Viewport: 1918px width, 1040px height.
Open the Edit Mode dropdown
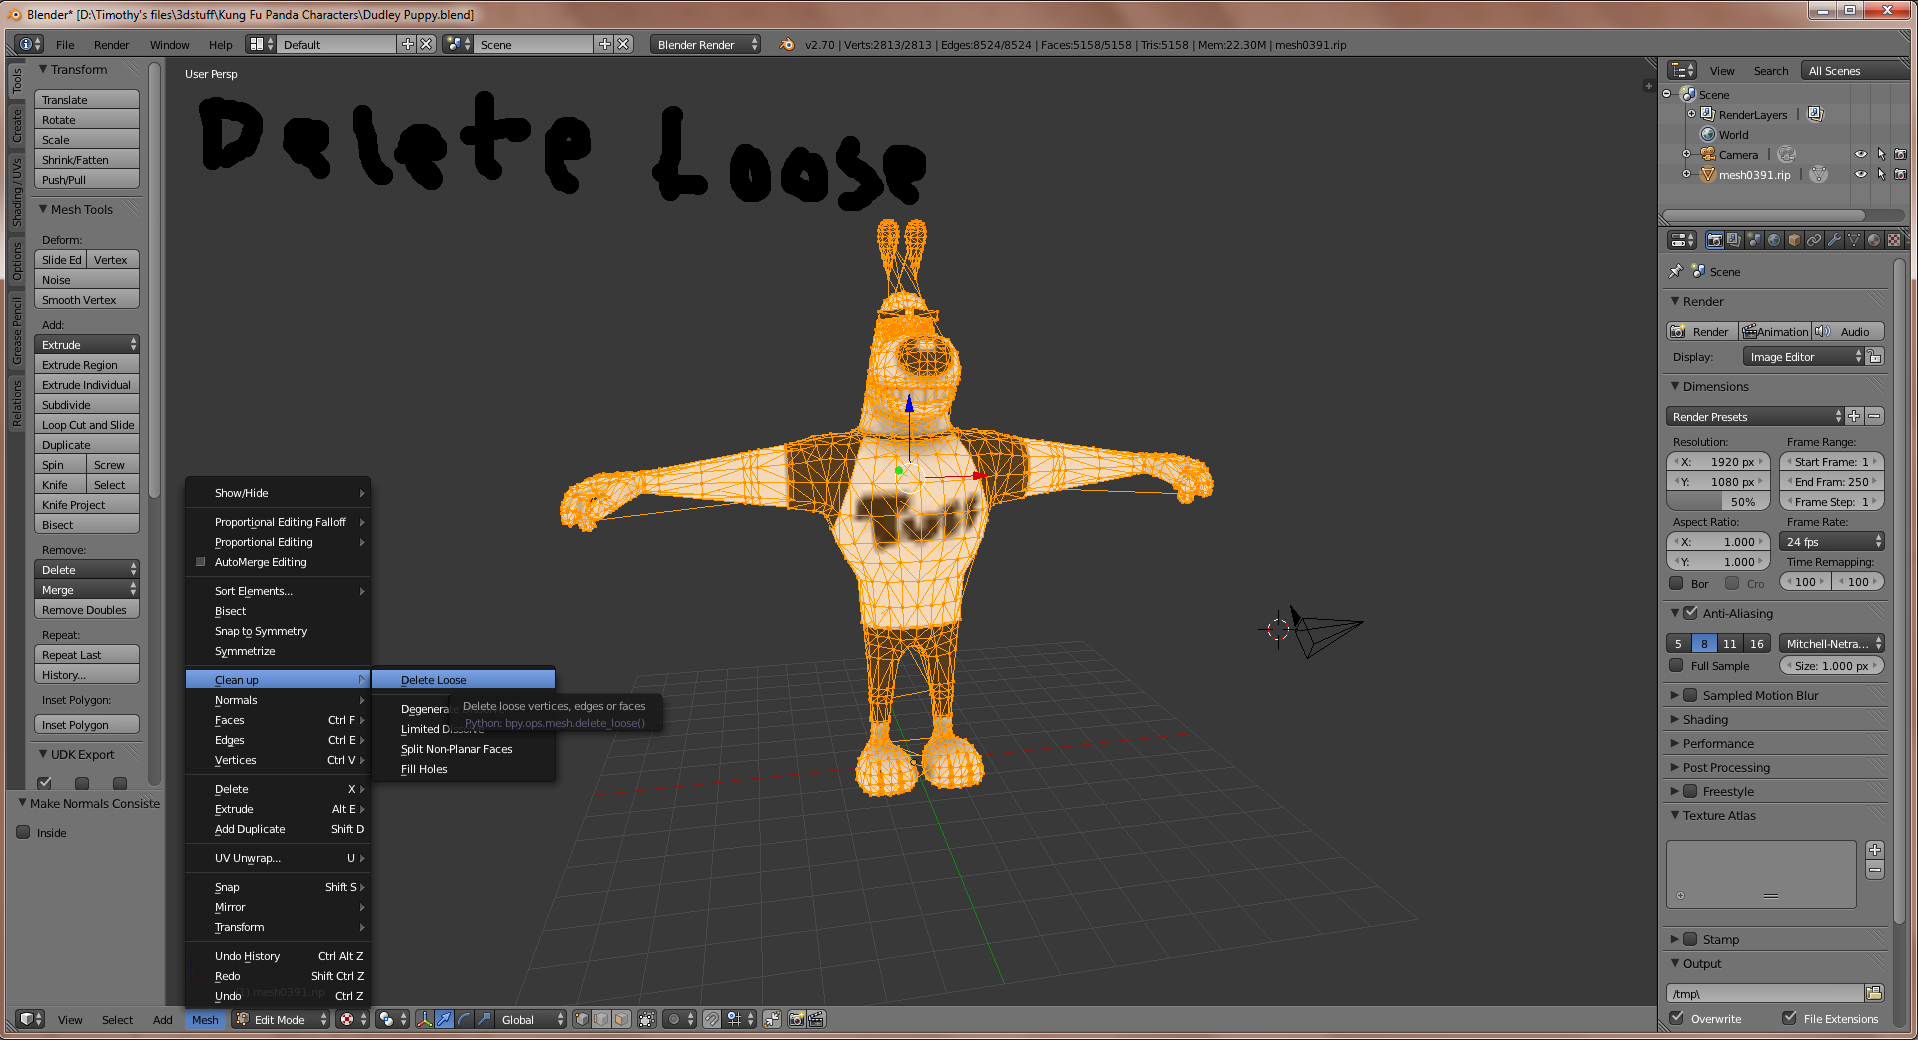click(x=281, y=1019)
